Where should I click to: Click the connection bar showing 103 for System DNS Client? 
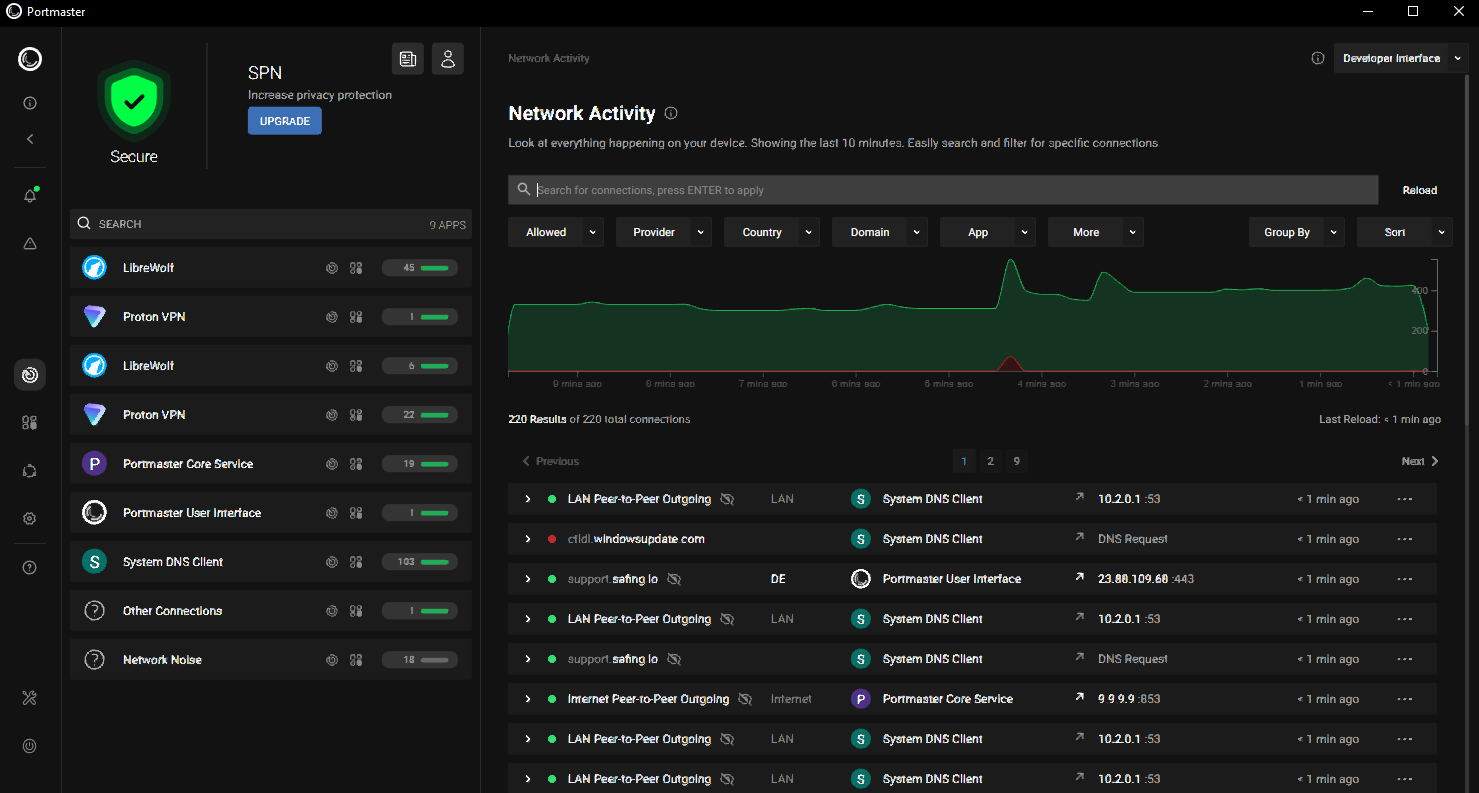(x=420, y=562)
